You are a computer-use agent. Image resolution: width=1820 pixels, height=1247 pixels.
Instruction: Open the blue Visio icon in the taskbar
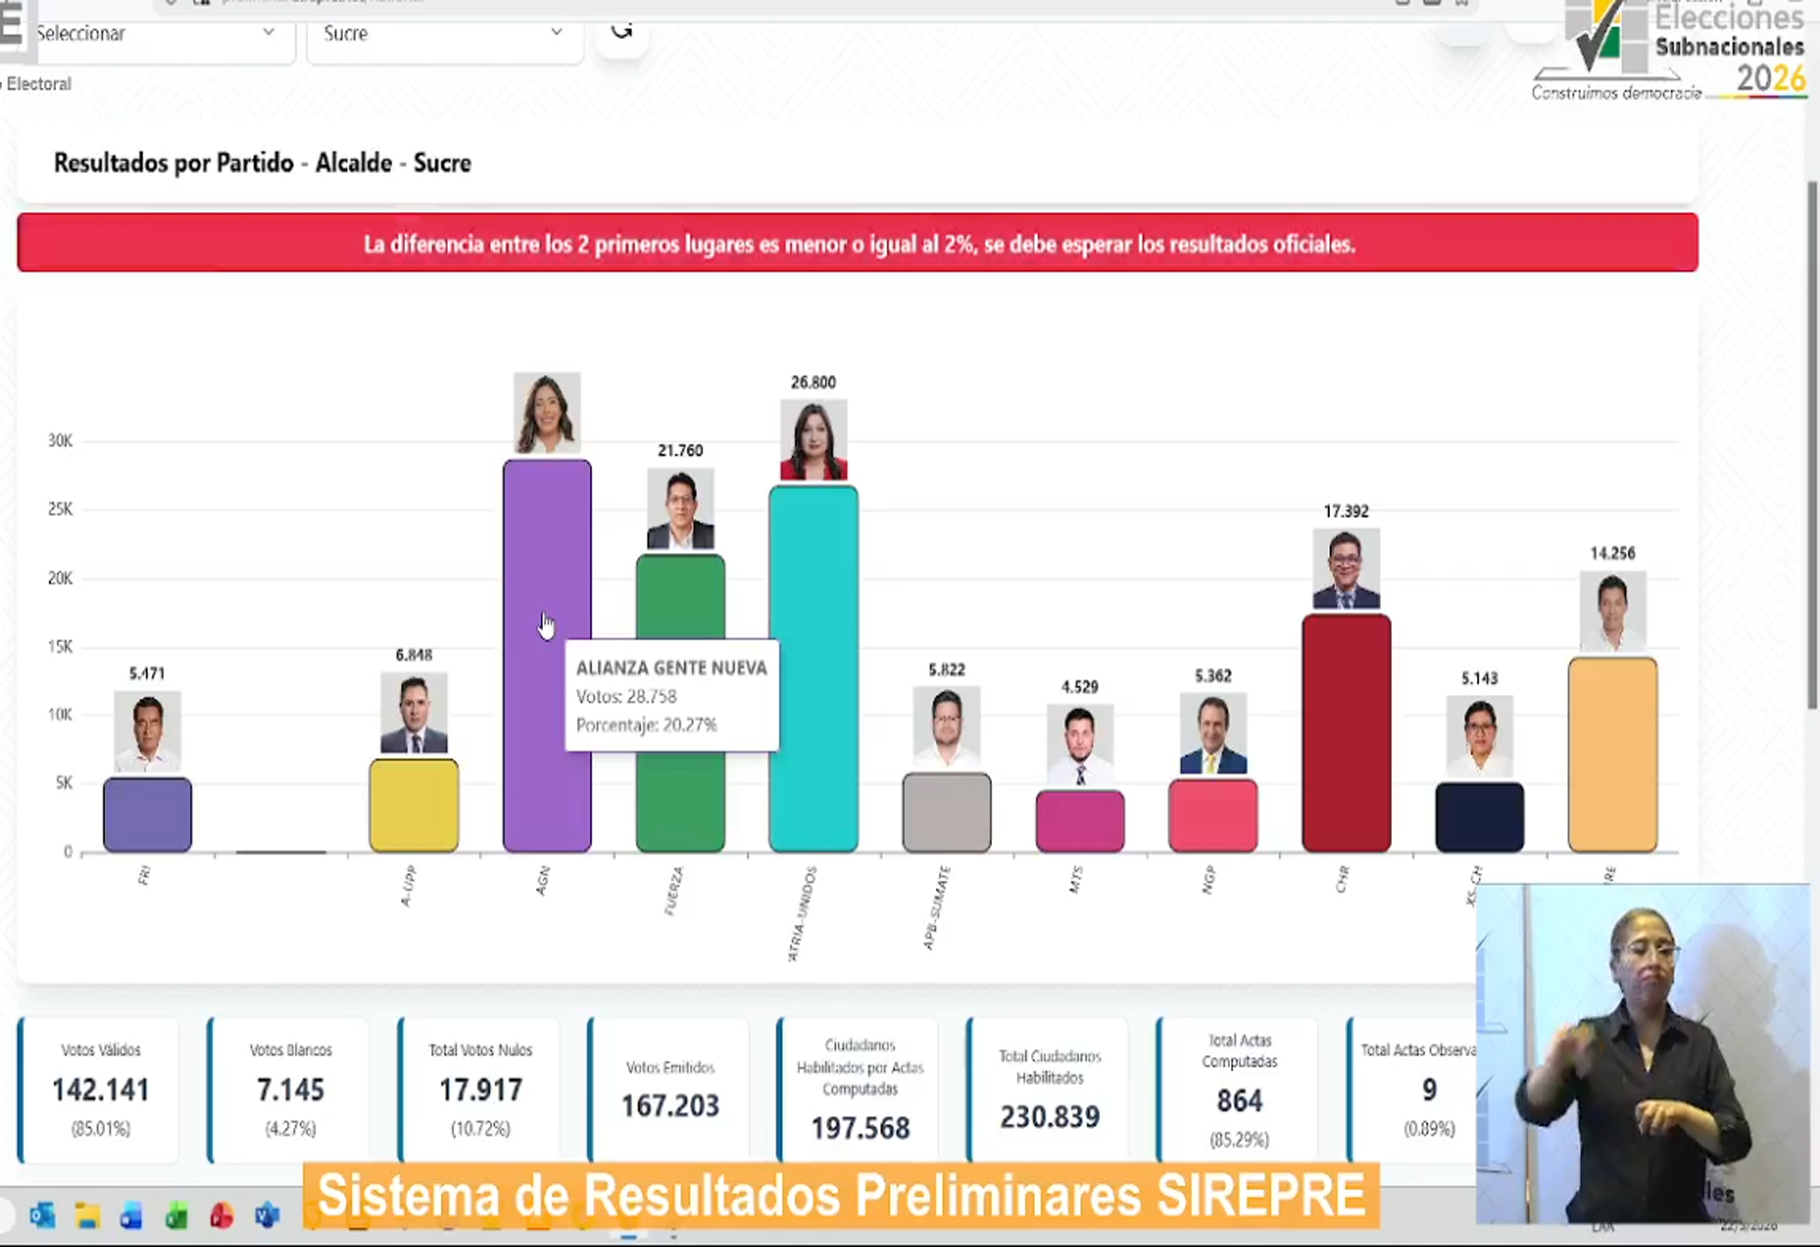coord(266,1216)
